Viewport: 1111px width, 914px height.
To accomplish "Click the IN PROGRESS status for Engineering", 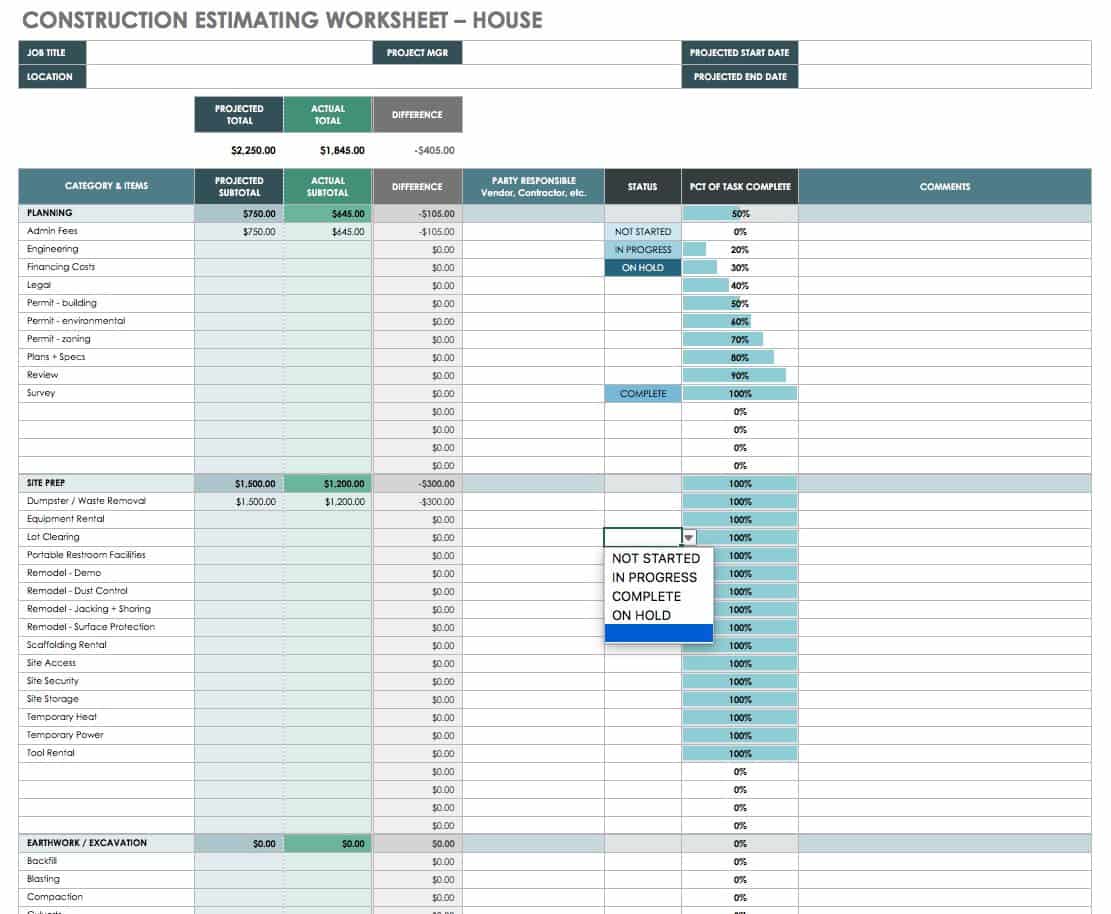I will (643, 249).
